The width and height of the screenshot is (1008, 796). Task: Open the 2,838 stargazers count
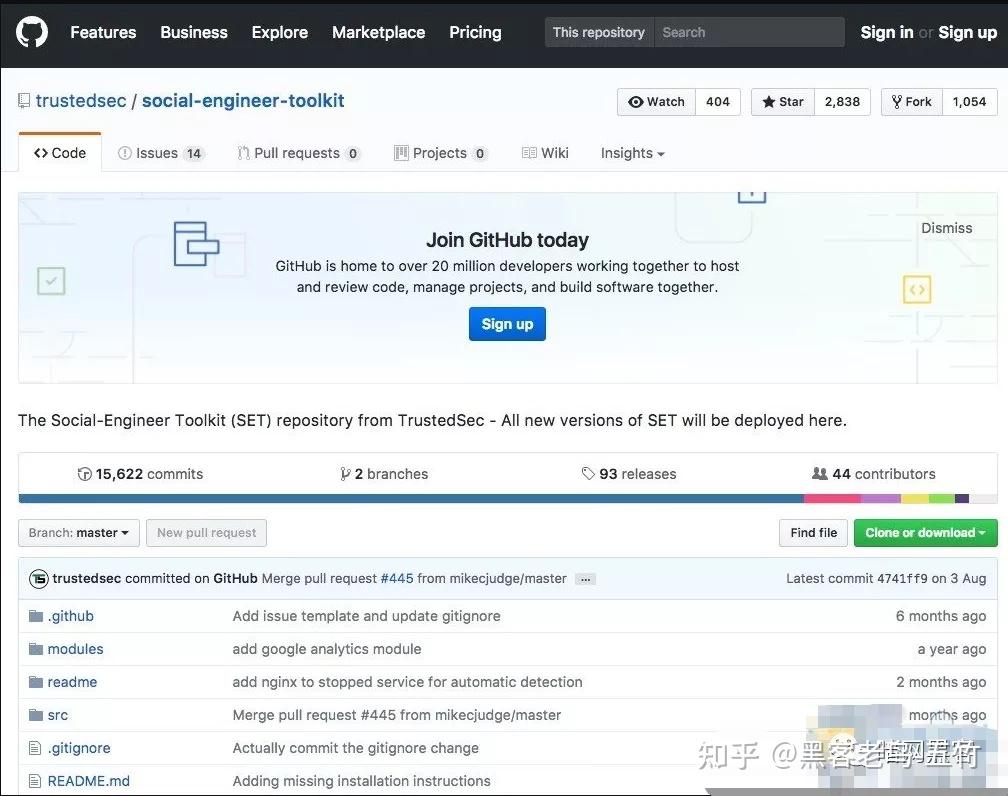point(842,102)
